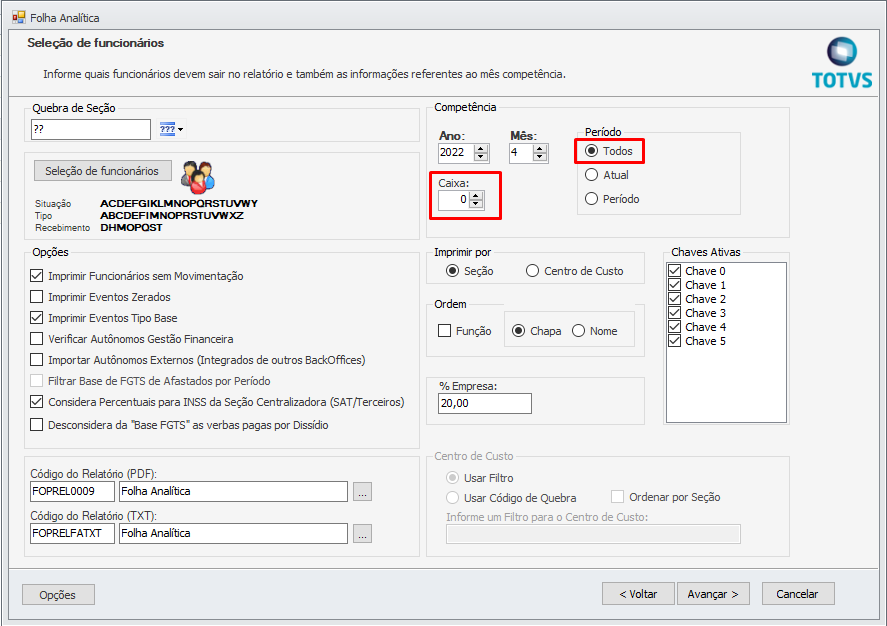Click the employees group icon
Screen dimensions: 887x626
197,177
